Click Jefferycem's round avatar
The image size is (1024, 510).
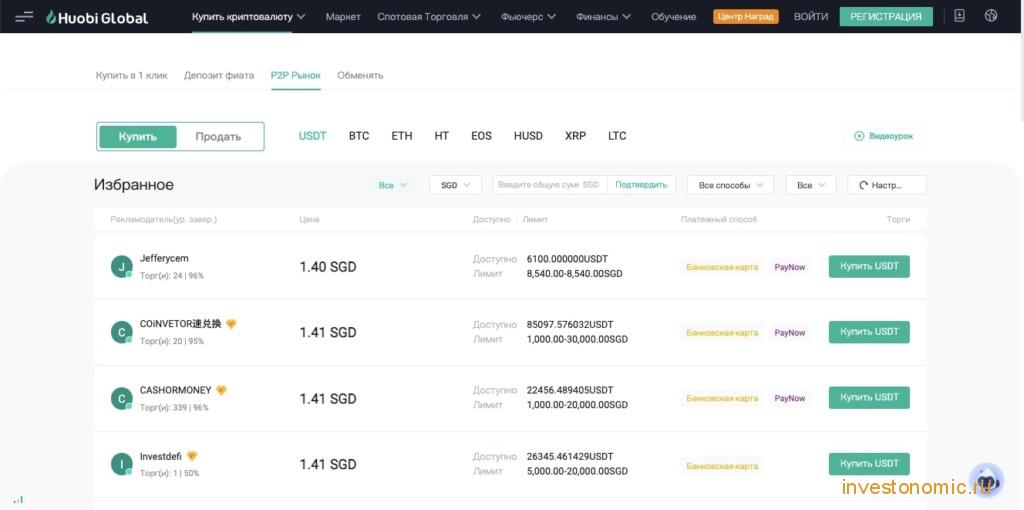click(121, 266)
